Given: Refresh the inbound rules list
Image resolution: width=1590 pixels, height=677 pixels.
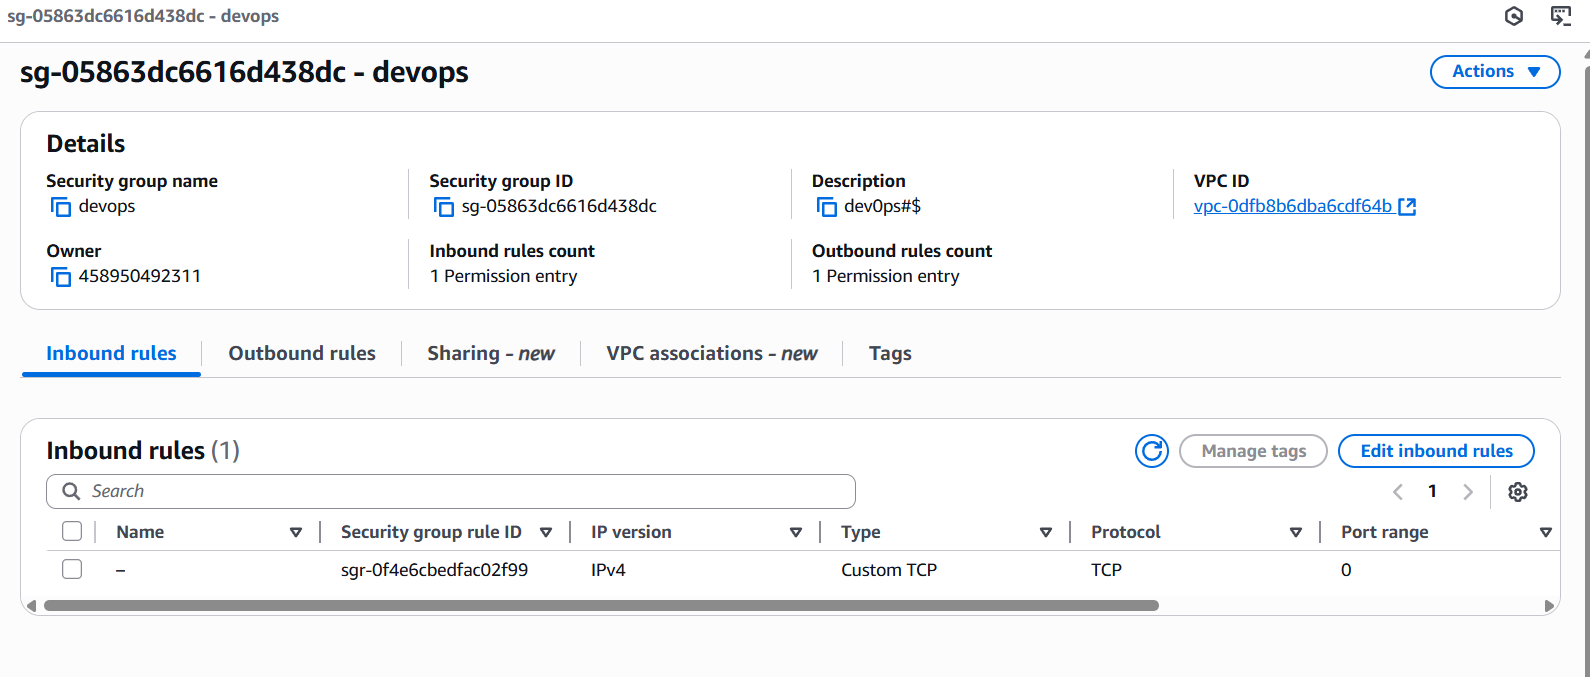Looking at the screenshot, I should point(1152,451).
